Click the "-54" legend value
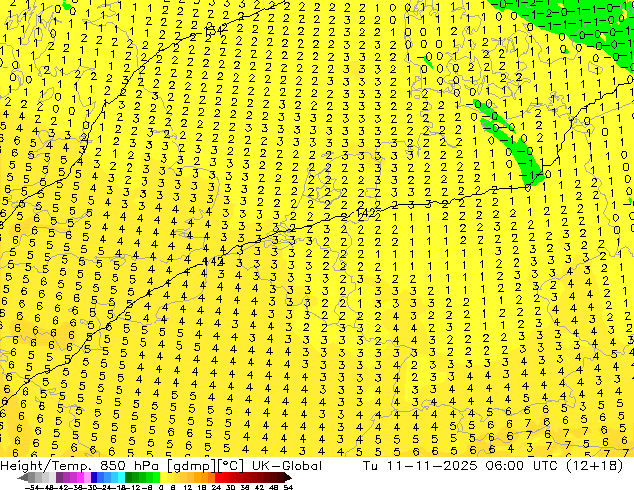Viewport: 634px width, 490px height. (x=32, y=488)
